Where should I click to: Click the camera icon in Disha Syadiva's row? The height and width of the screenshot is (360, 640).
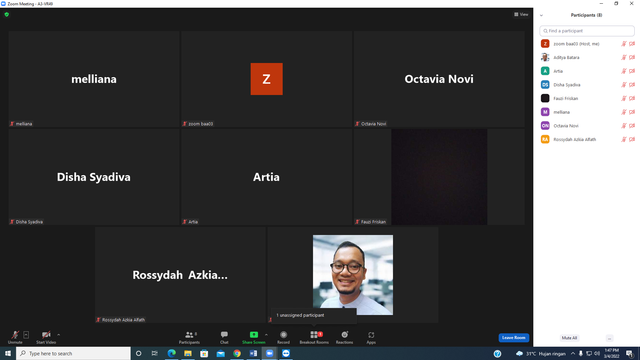tap(632, 85)
